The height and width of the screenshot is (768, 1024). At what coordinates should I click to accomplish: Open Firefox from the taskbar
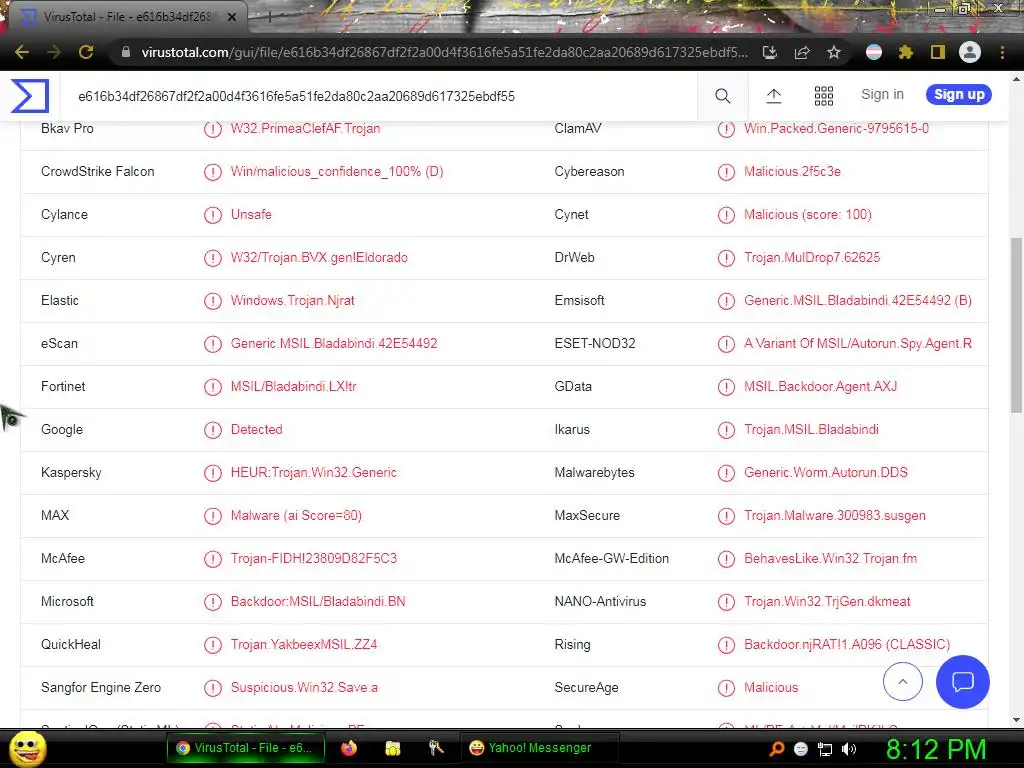tap(349, 748)
